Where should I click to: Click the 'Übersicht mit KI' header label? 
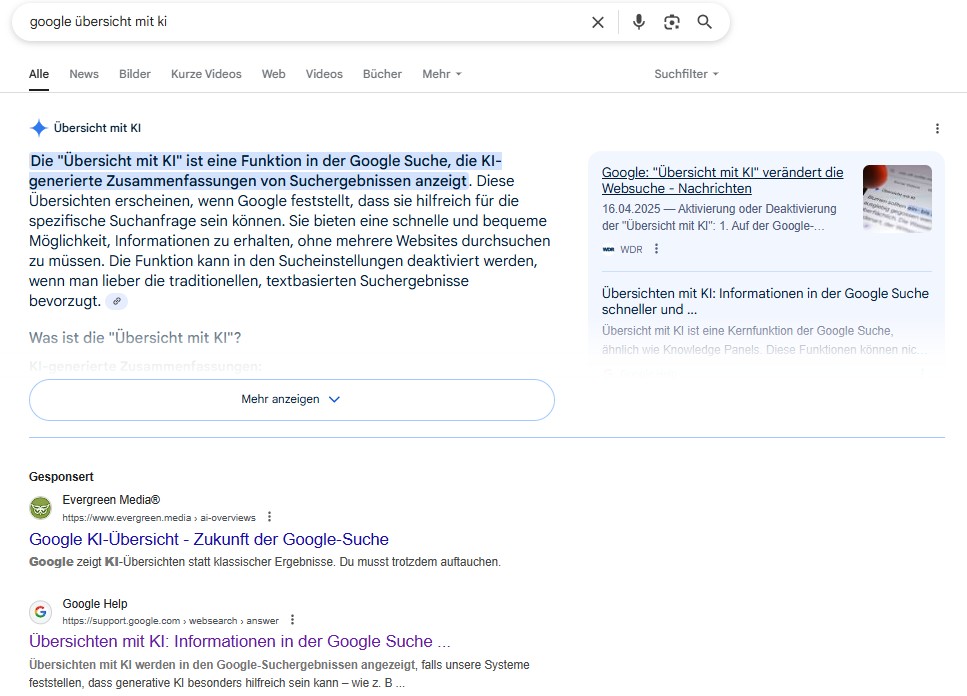pyautogui.click(x=97, y=128)
